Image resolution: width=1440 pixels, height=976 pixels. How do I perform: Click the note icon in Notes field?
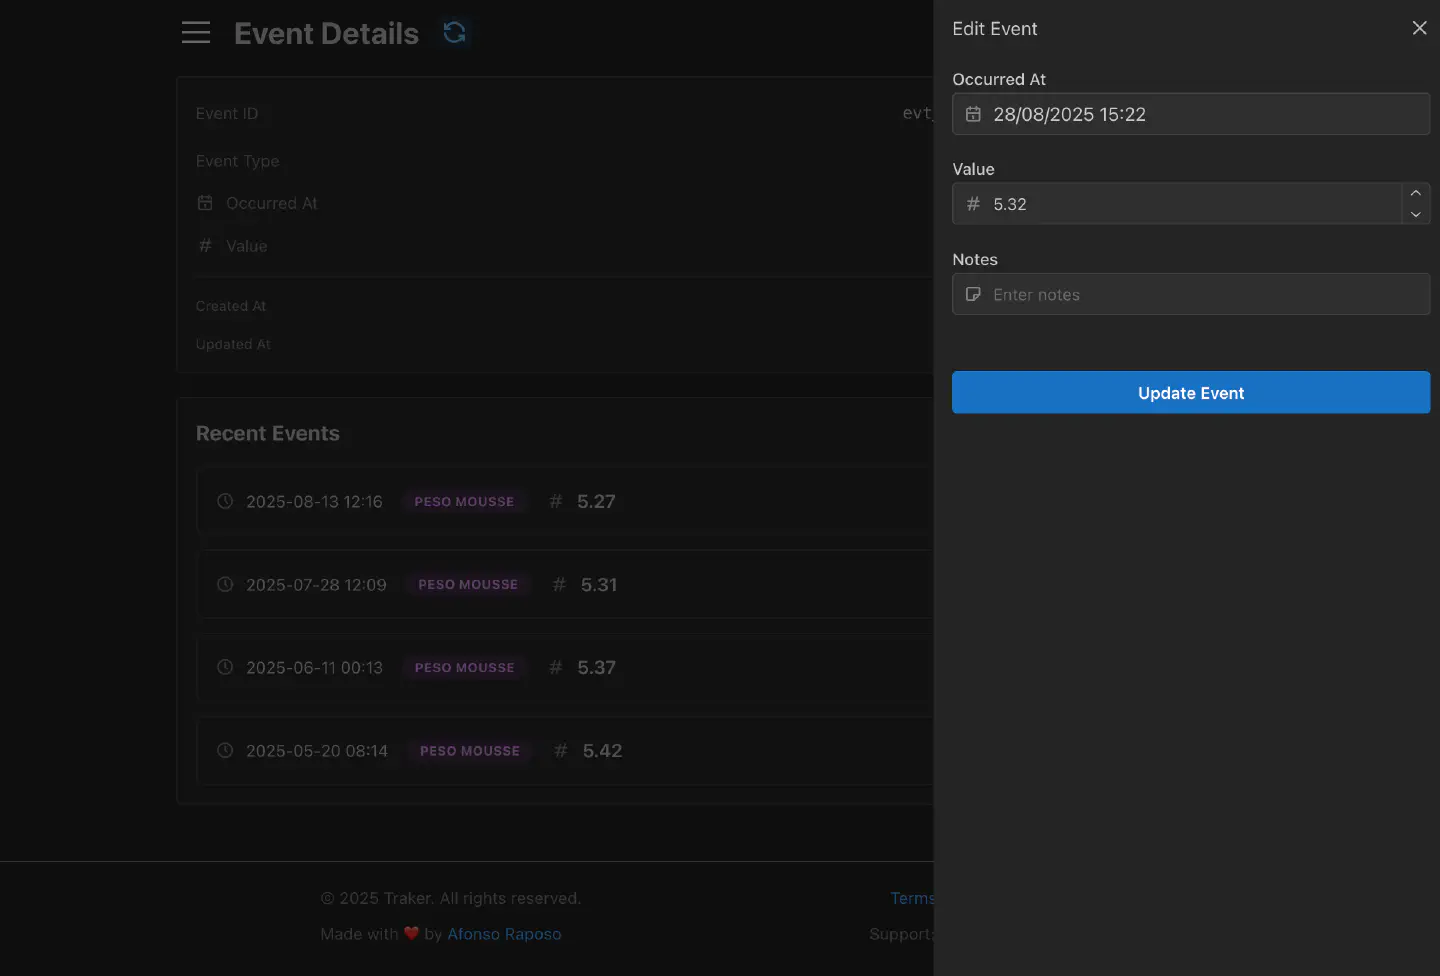pos(973,295)
